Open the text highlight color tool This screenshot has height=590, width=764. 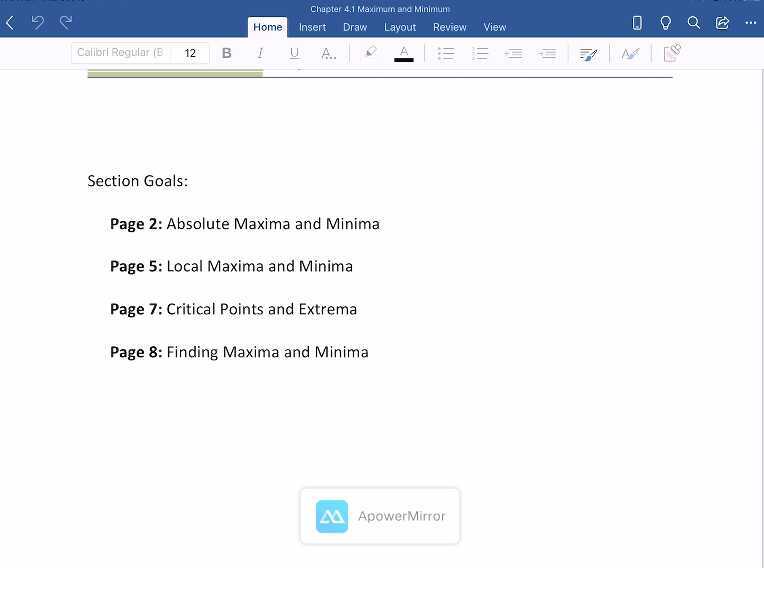(370, 53)
